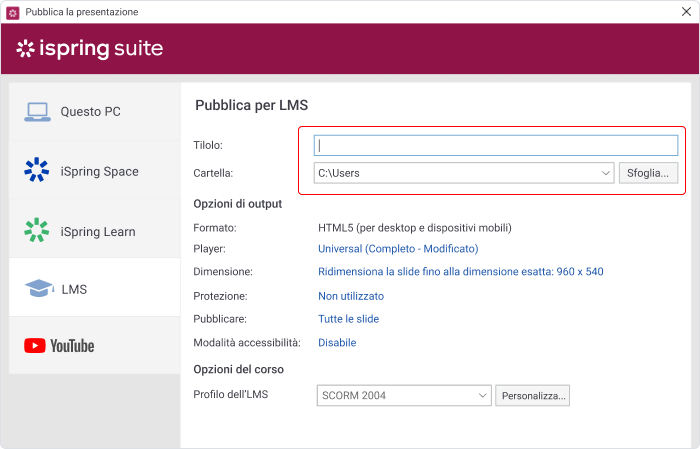Click the Pubblica per LMS heading
The height and width of the screenshot is (449, 700).
(251, 105)
